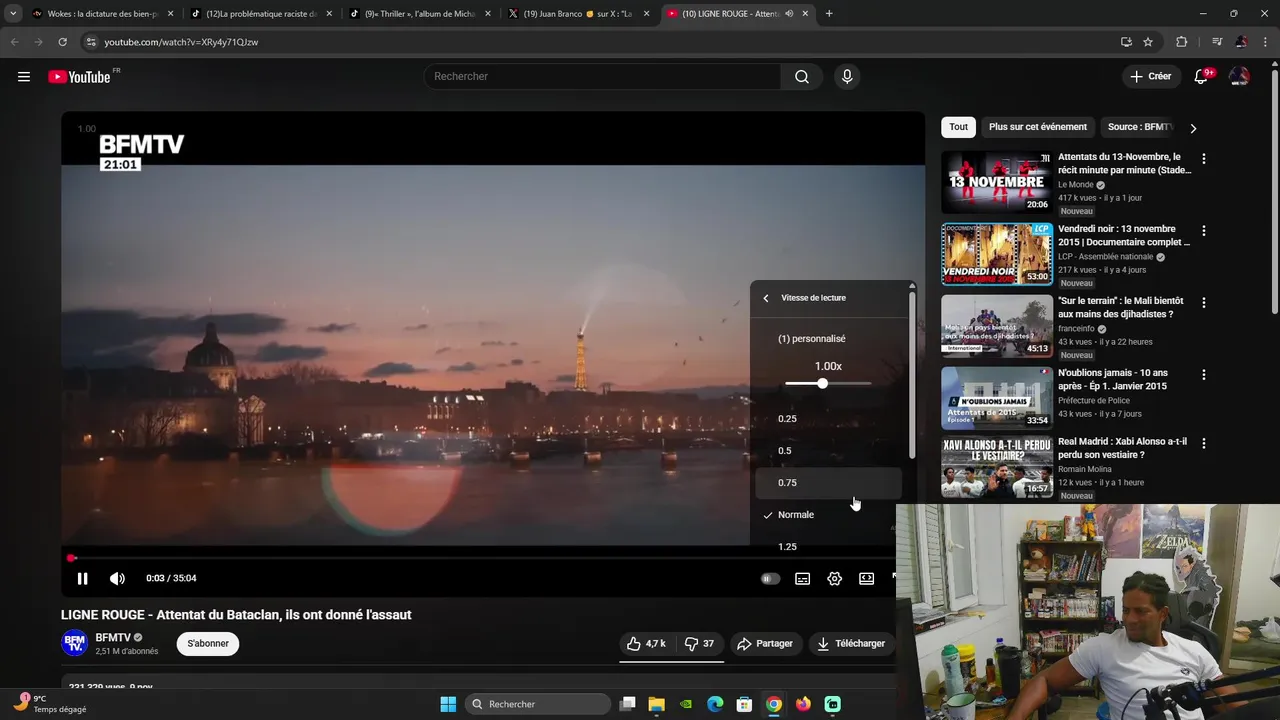Viewport: 1280px width, 720px height.
Task: Dislike the video
Action: pyautogui.click(x=699, y=643)
